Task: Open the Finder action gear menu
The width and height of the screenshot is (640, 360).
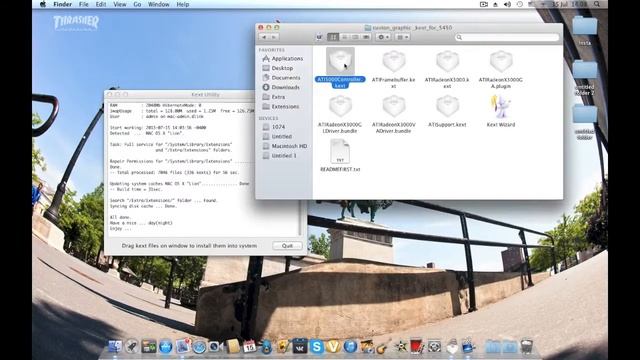Action: pyautogui.click(x=383, y=37)
